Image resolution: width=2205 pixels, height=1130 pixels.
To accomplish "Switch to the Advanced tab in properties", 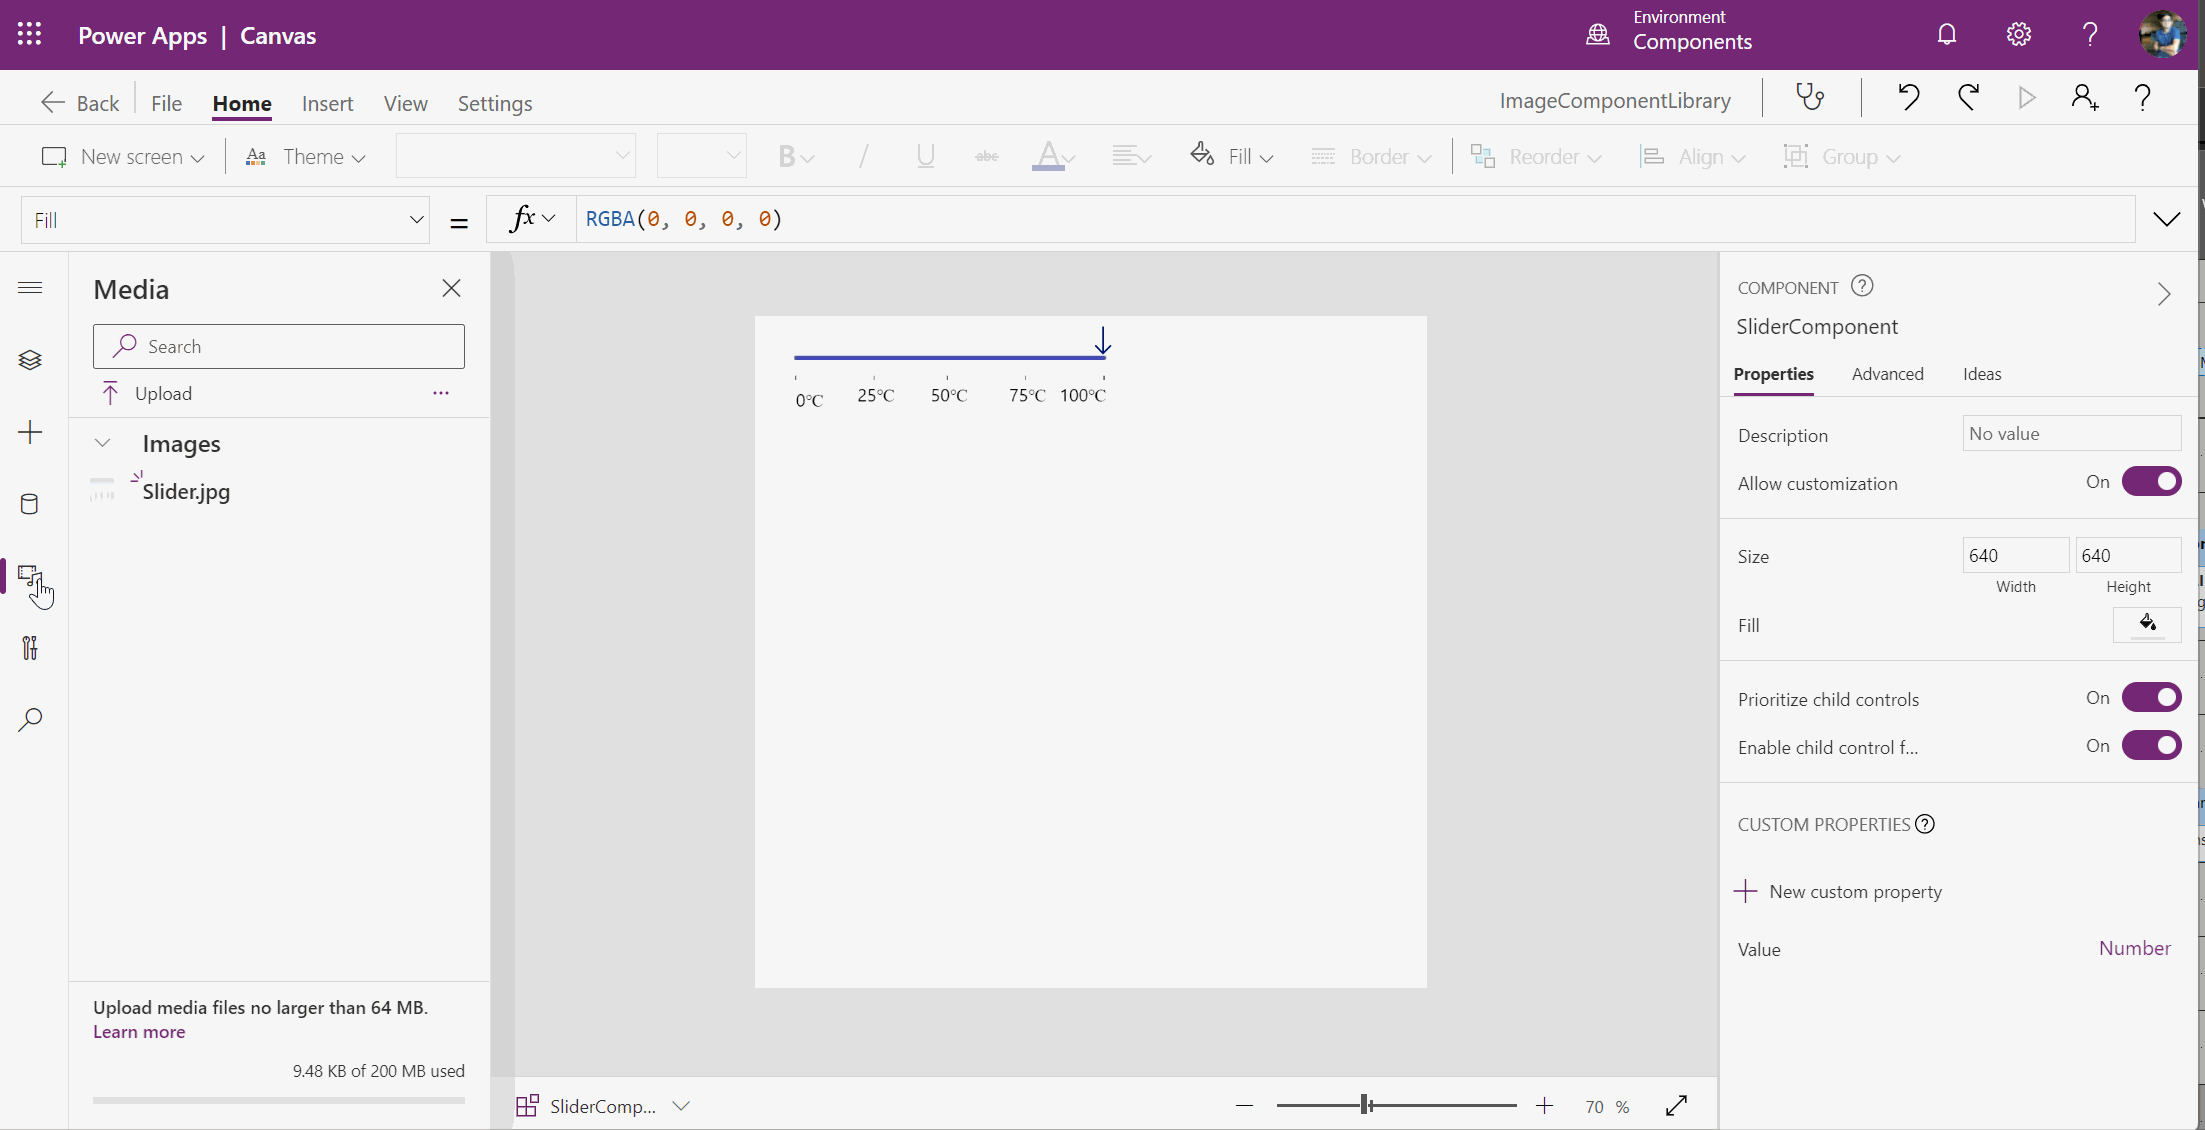I will click(1888, 373).
